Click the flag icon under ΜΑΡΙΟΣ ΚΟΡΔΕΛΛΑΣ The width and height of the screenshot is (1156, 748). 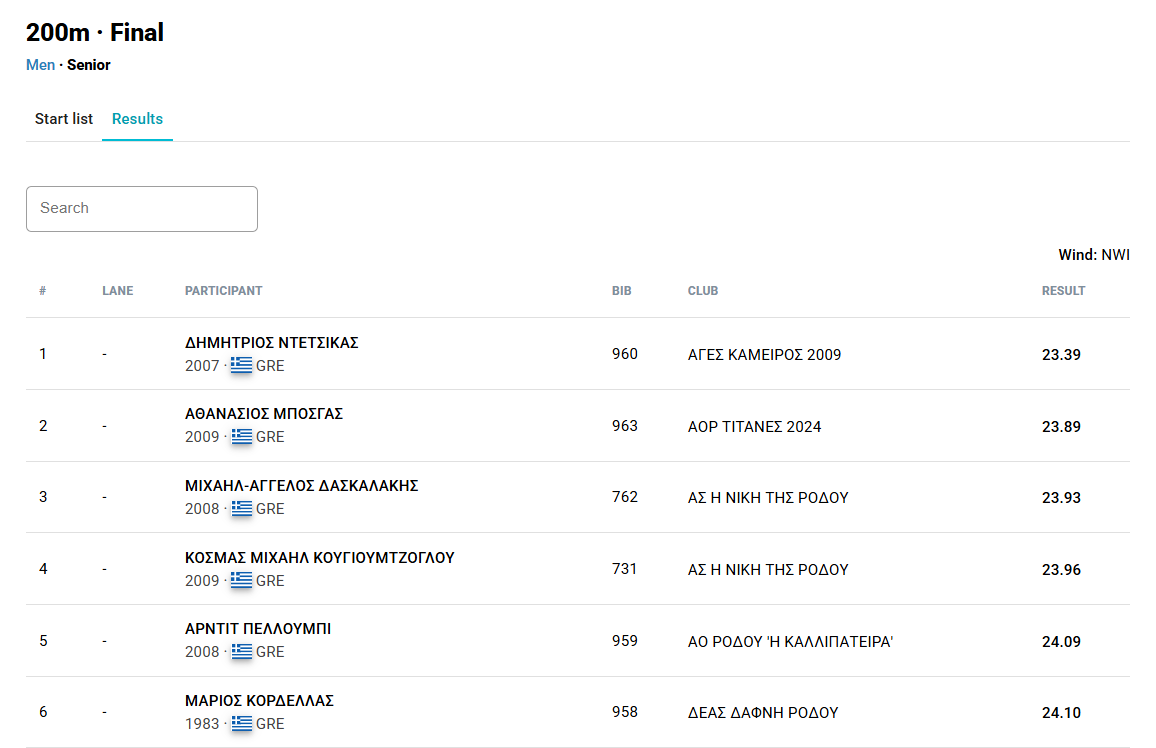click(241, 724)
